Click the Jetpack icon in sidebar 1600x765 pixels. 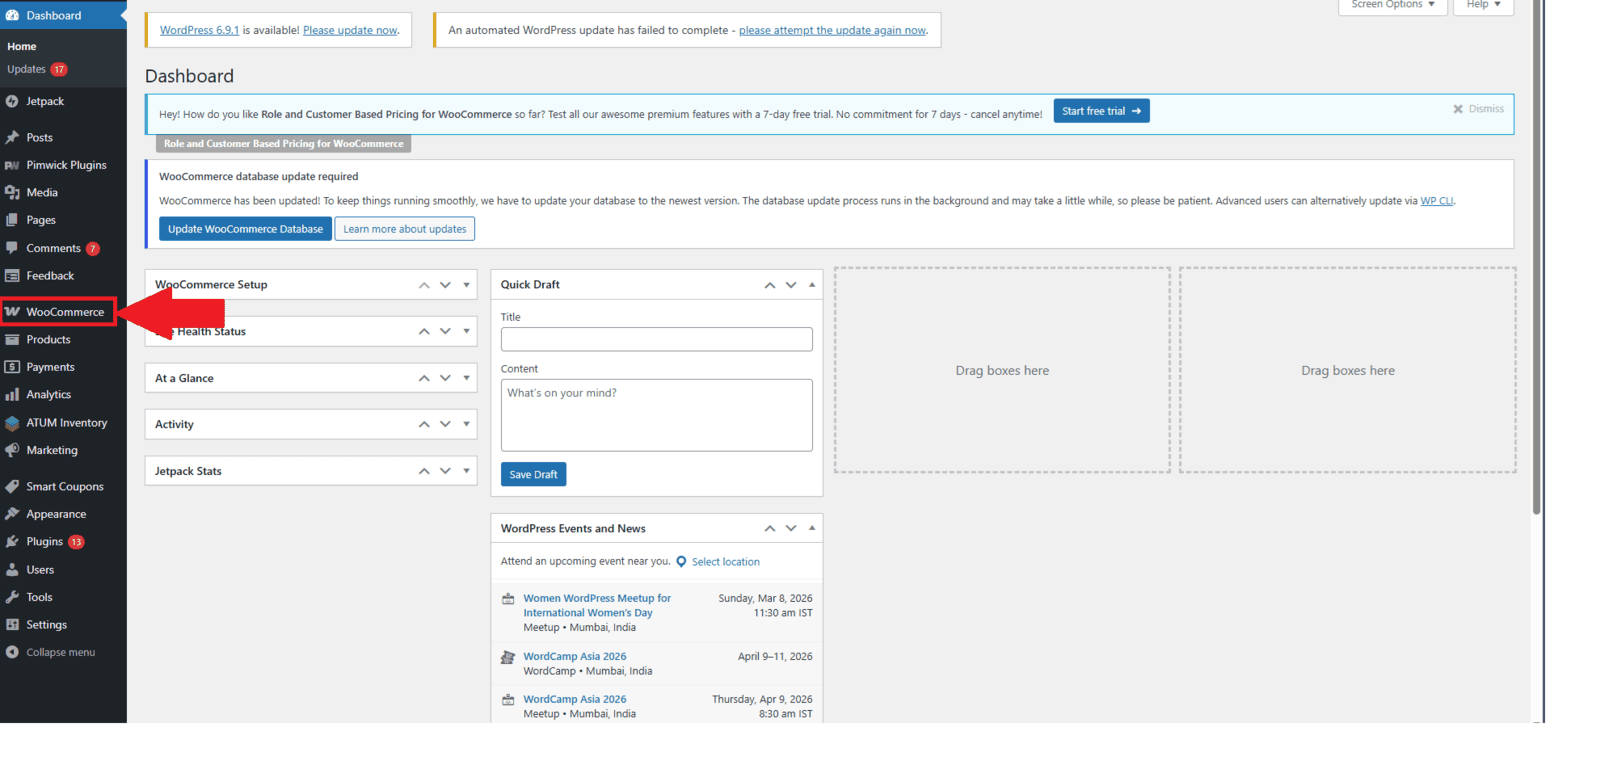[x=12, y=101]
